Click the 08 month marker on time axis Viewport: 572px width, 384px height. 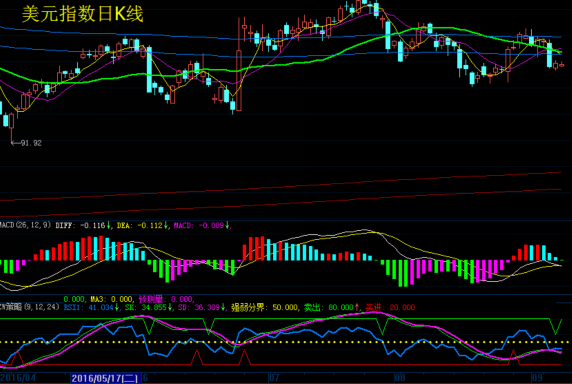point(399,377)
